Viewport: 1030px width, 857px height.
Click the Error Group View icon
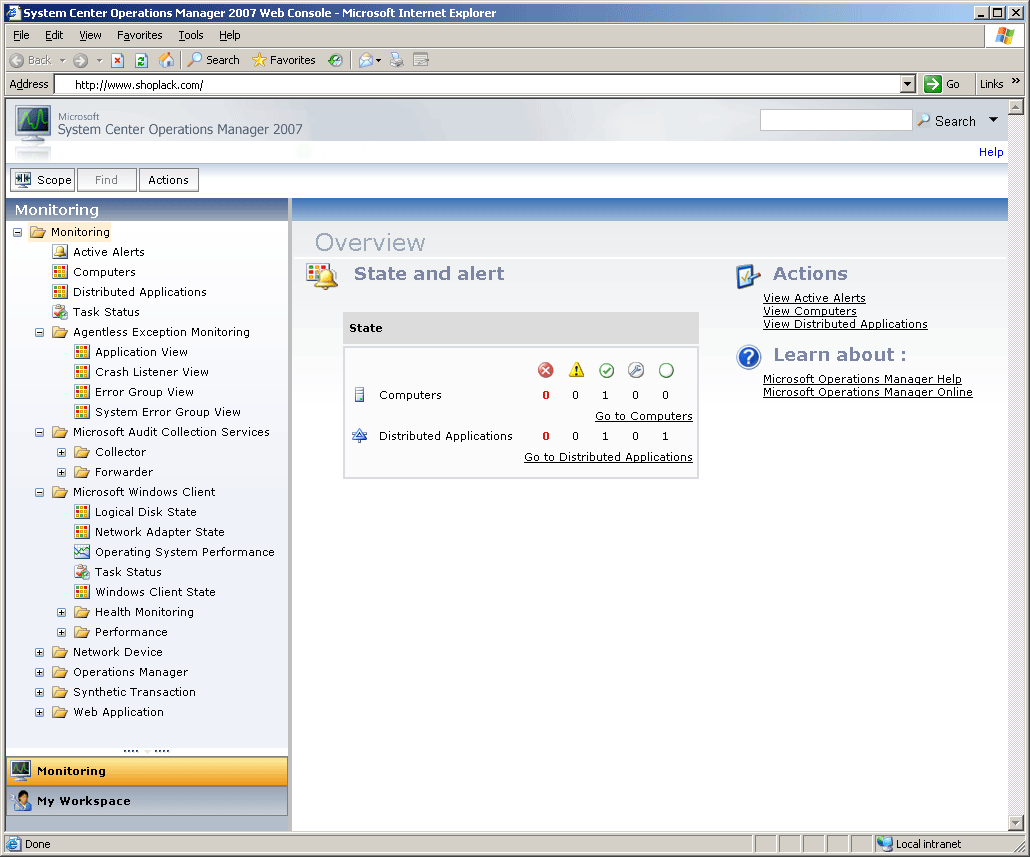tap(82, 392)
